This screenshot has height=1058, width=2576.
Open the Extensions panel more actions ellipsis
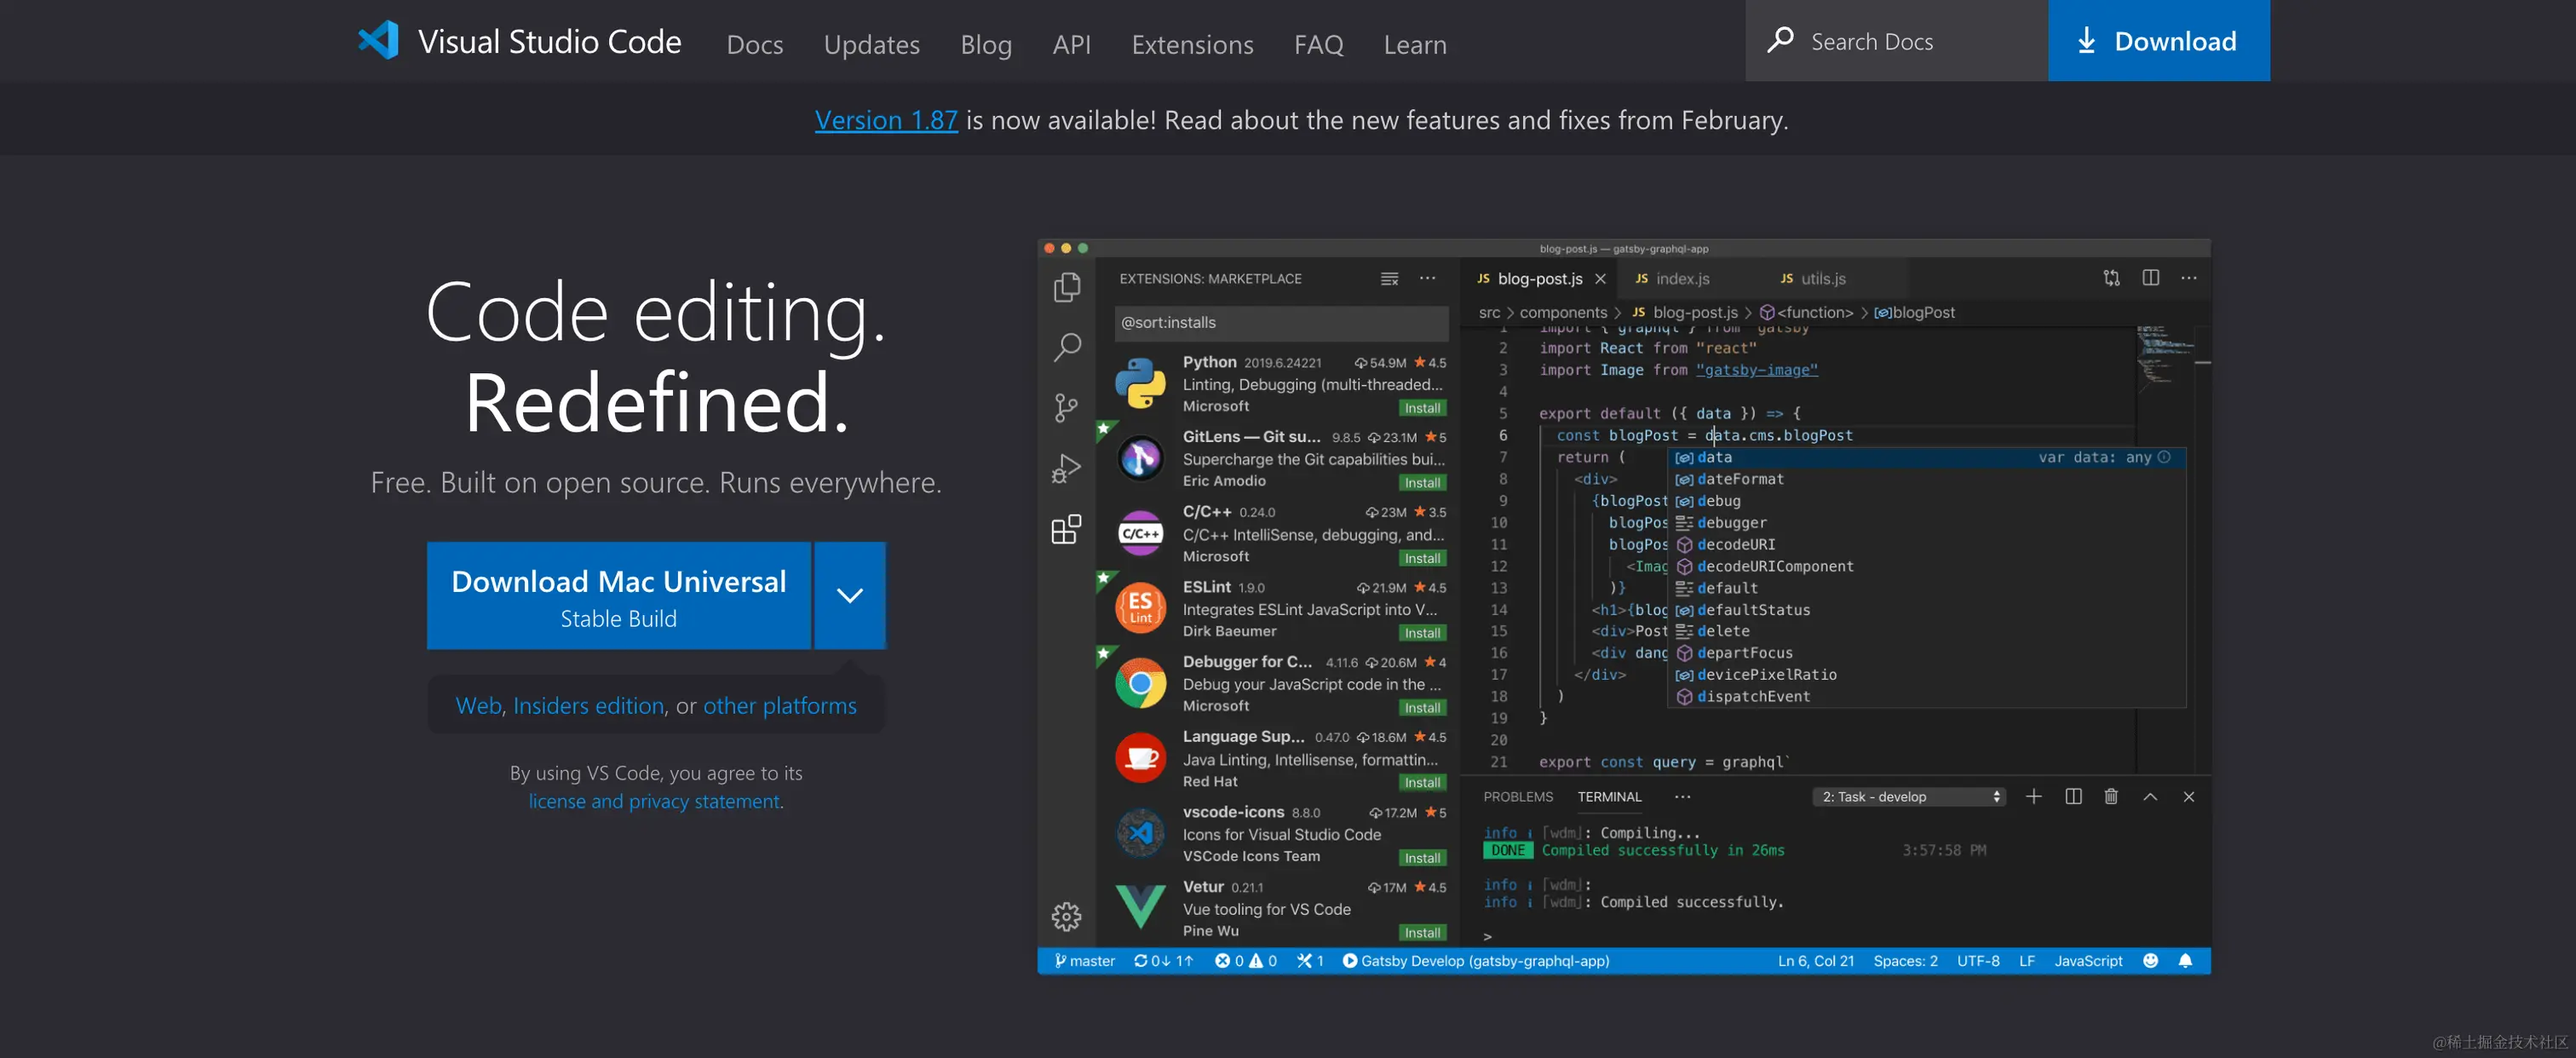pyautogui.click(x=1428, y=279)
